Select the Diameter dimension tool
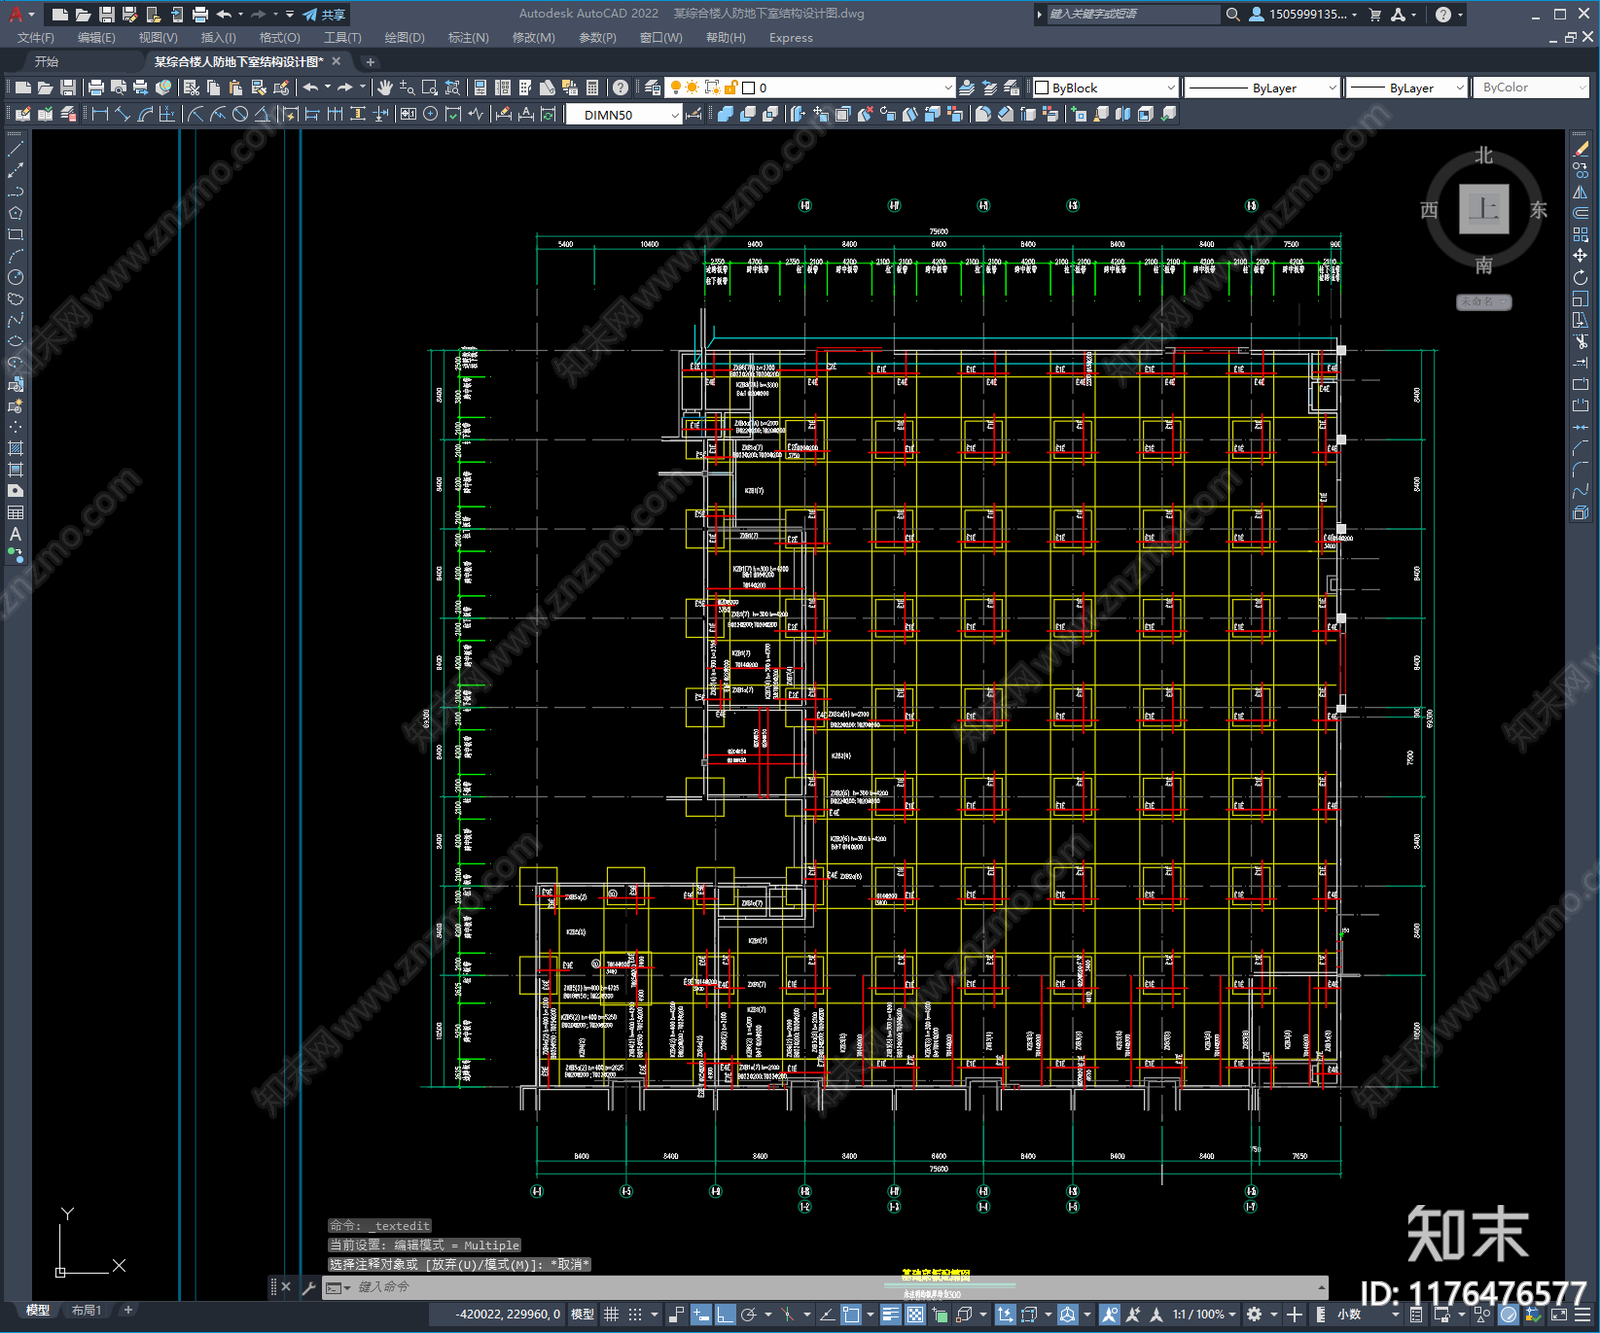The image size is (1600, 1333). (240, 114)
